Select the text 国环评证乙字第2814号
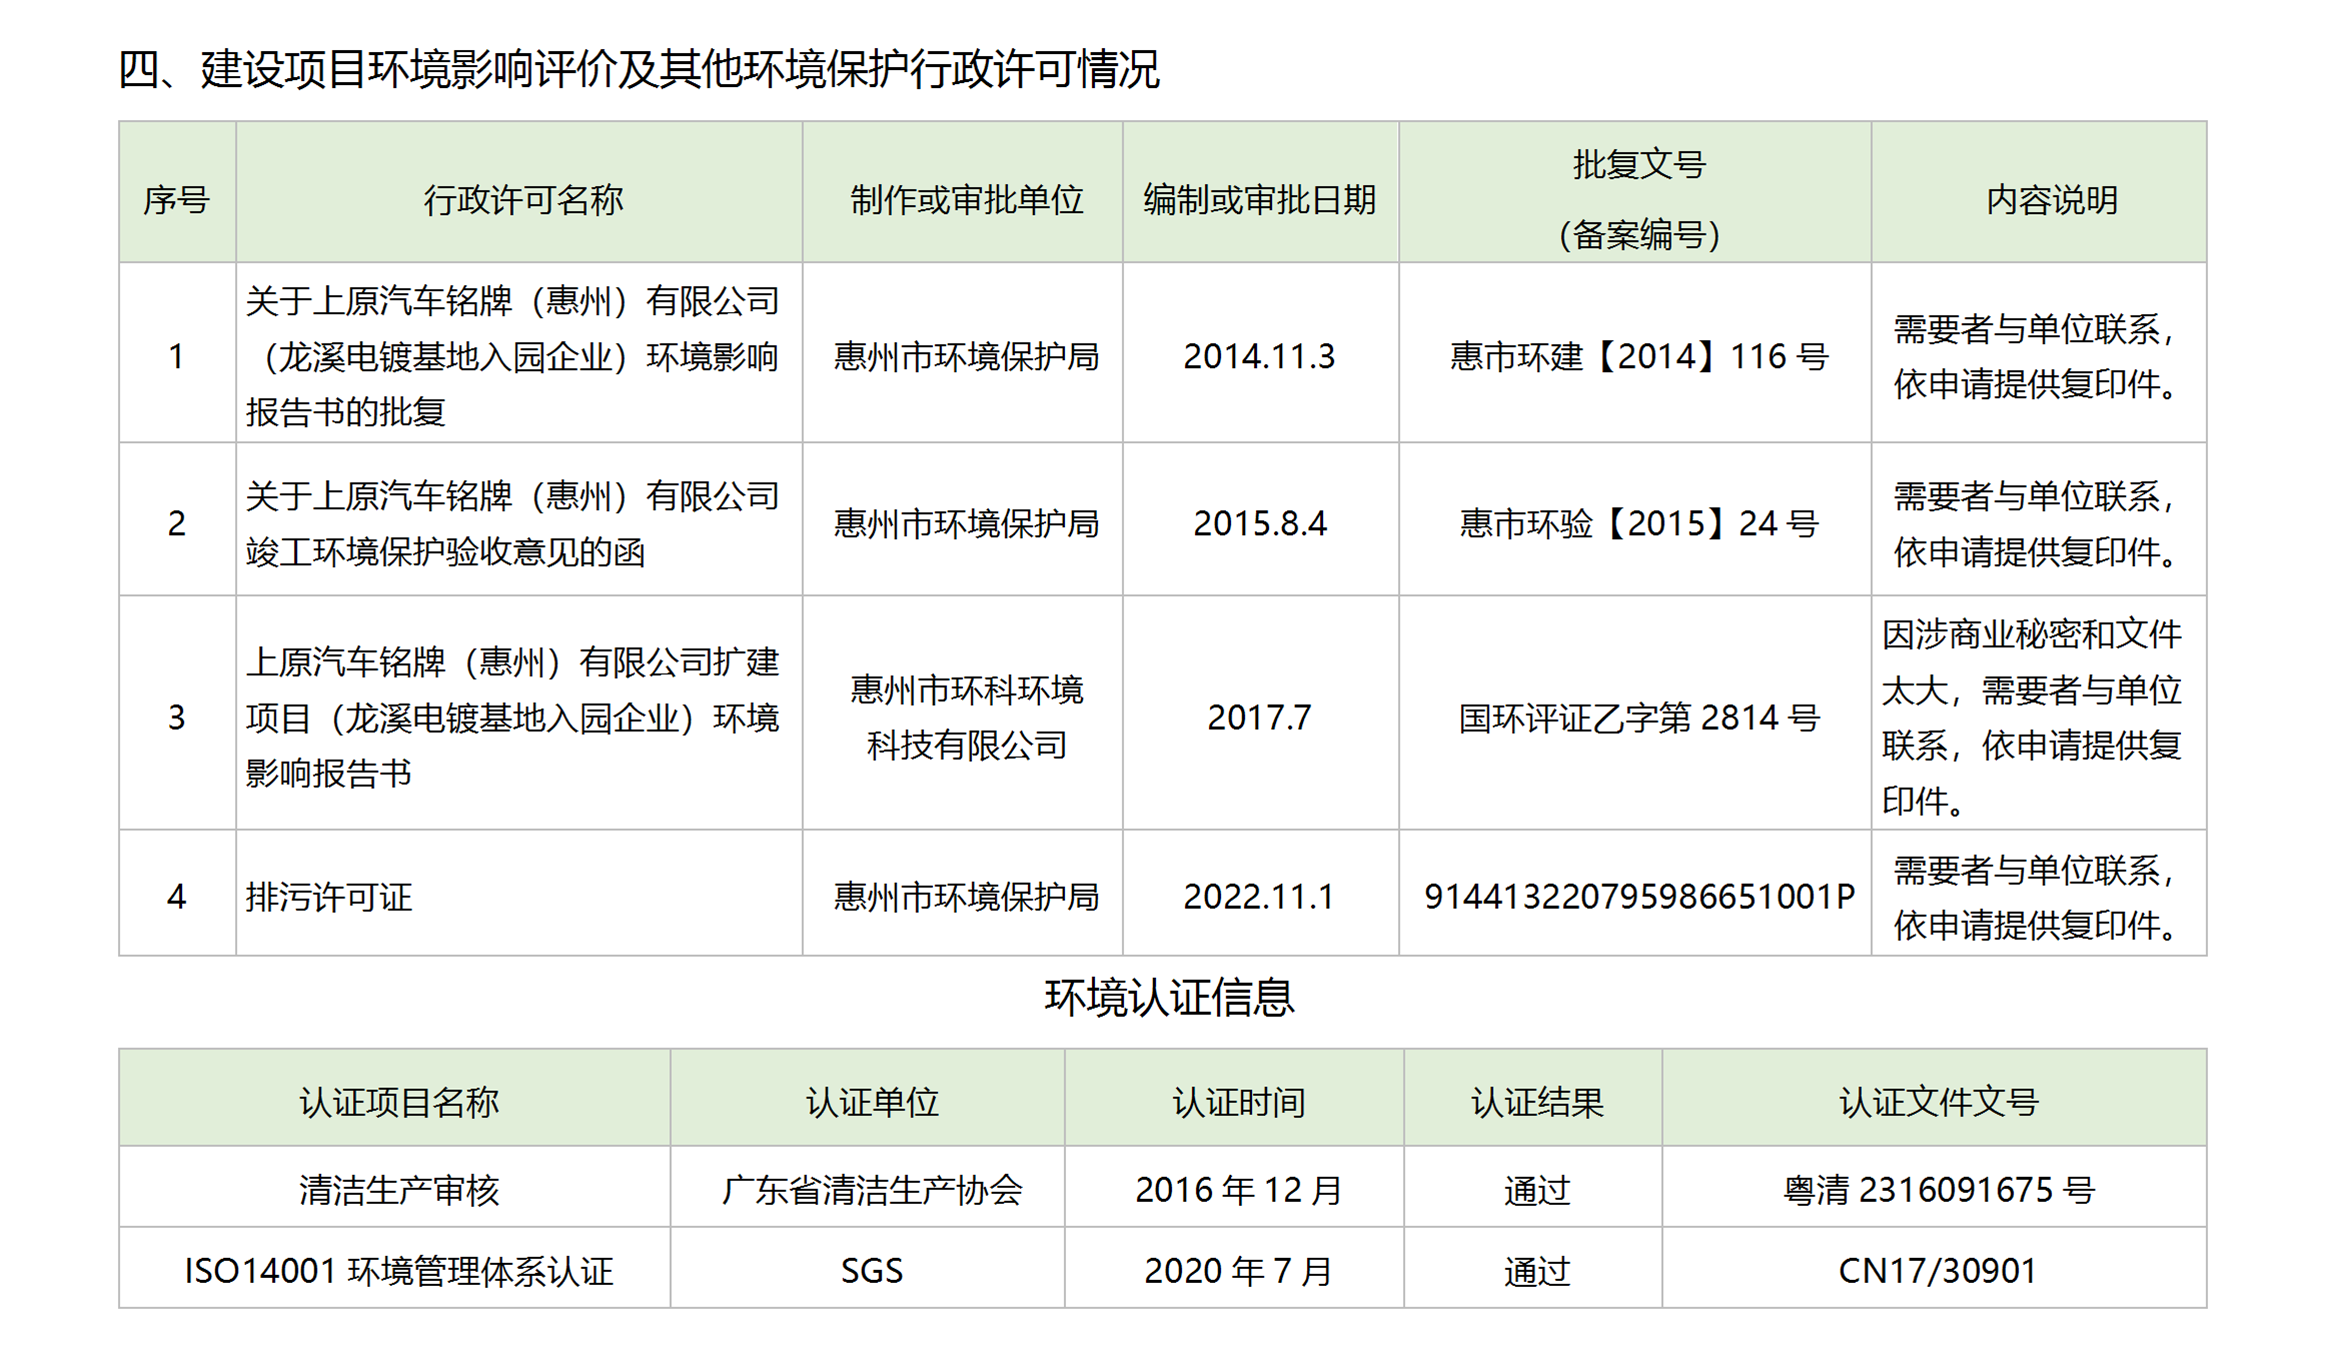This screenshot has width=2338, height=1358. click(1639, 717)
